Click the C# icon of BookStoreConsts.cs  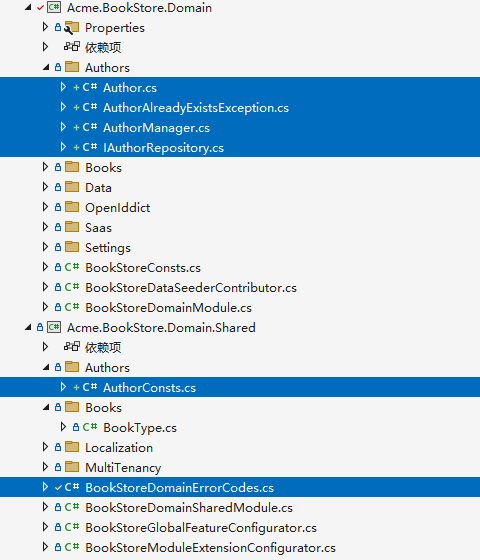(72, 267)
